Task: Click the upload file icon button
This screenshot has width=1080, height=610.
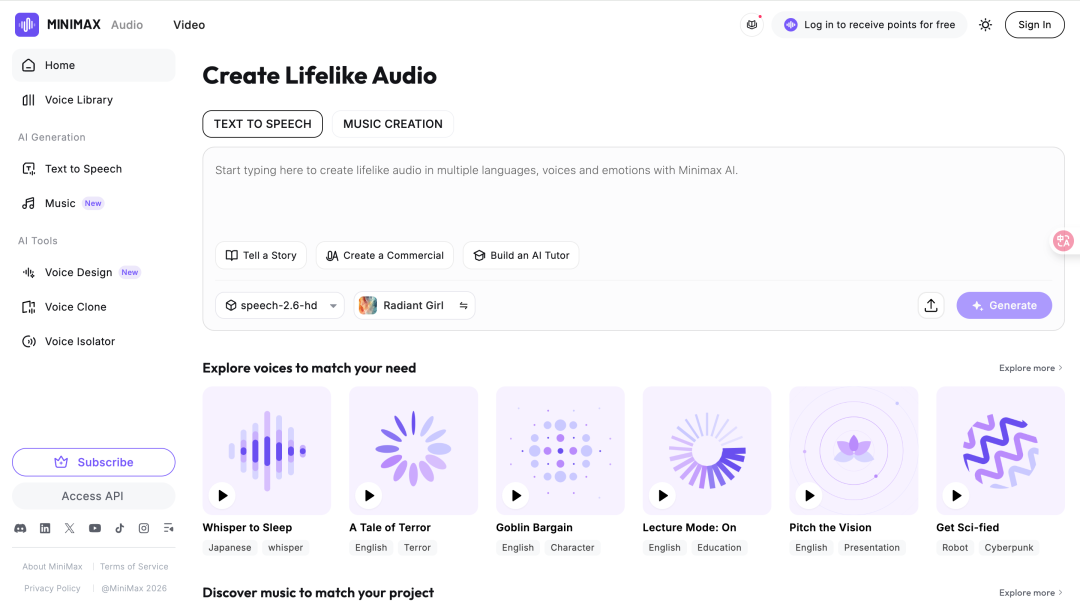Action: tap(931, 305)
